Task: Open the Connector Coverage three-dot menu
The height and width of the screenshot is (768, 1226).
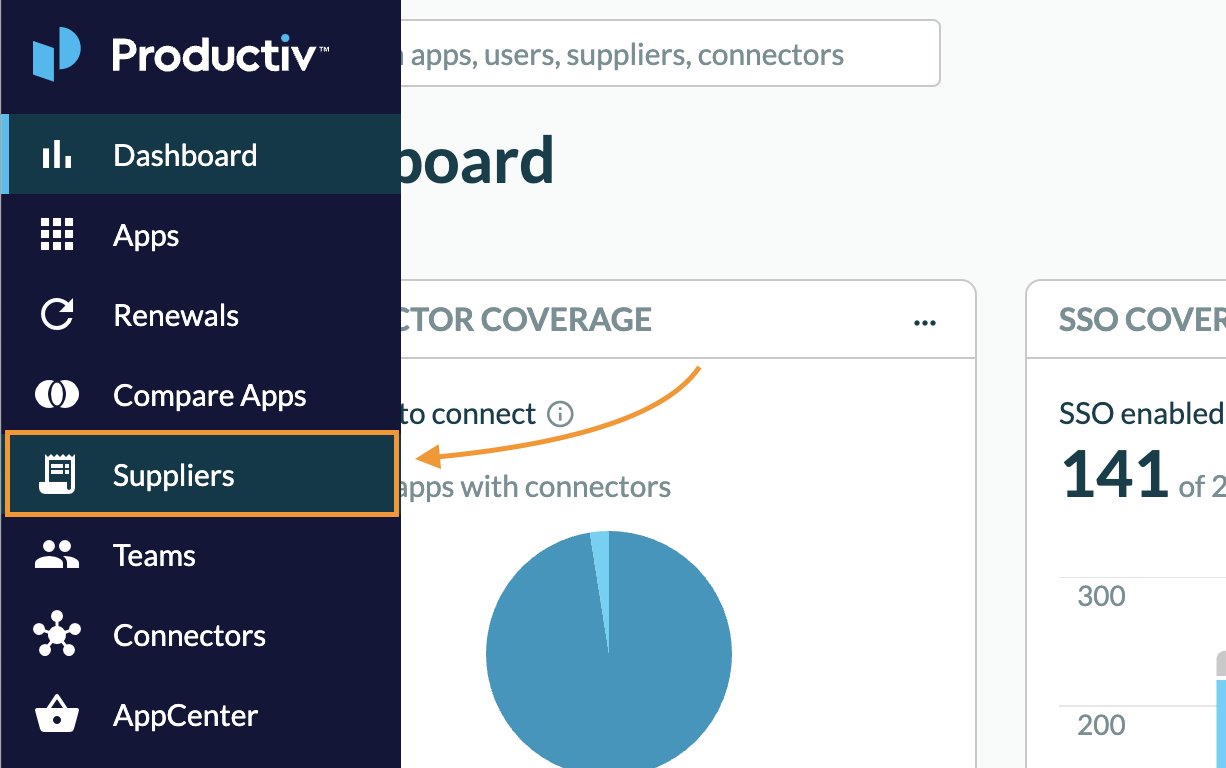Action: tap(925, 322)
